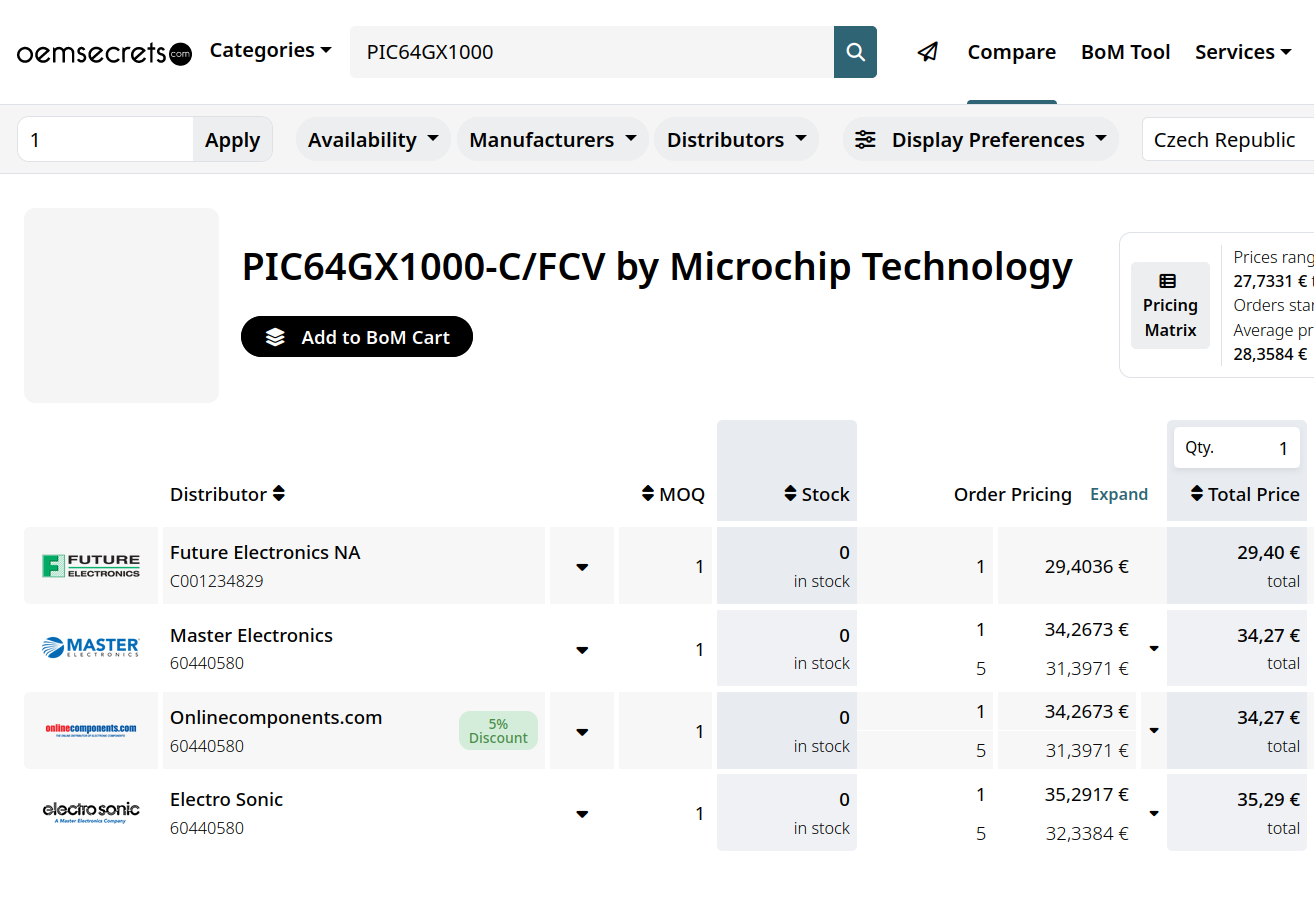The height and width of the screenshot is (920, 1314).
Task: Expand Future Electronics NA row details
Action: point(582,567)
